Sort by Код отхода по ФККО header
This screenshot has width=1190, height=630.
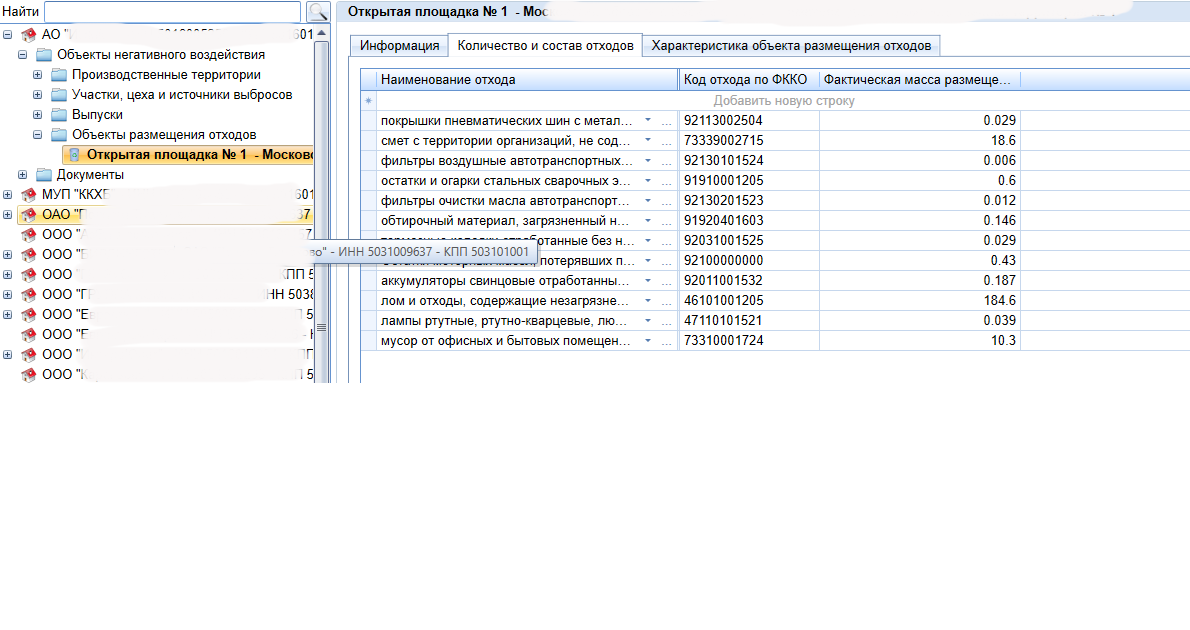[x=745, y=80]
